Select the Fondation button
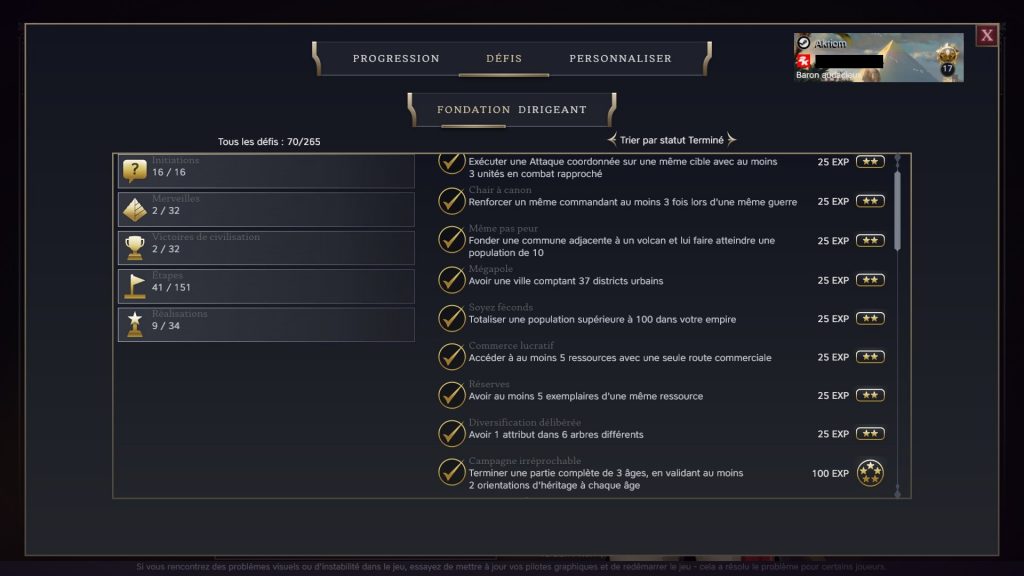 click(x=472, y=109)
